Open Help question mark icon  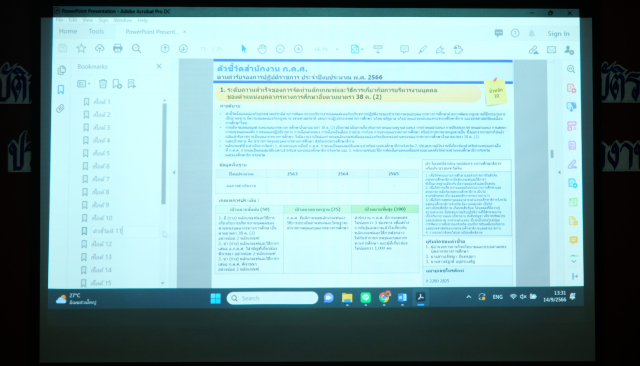coord(515,33)
